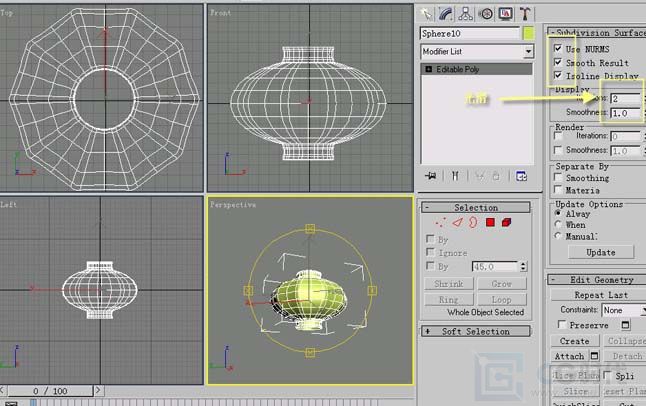Select Border sub-object level icon
Screen dimensions: 646x406
[x=473, y=223]
